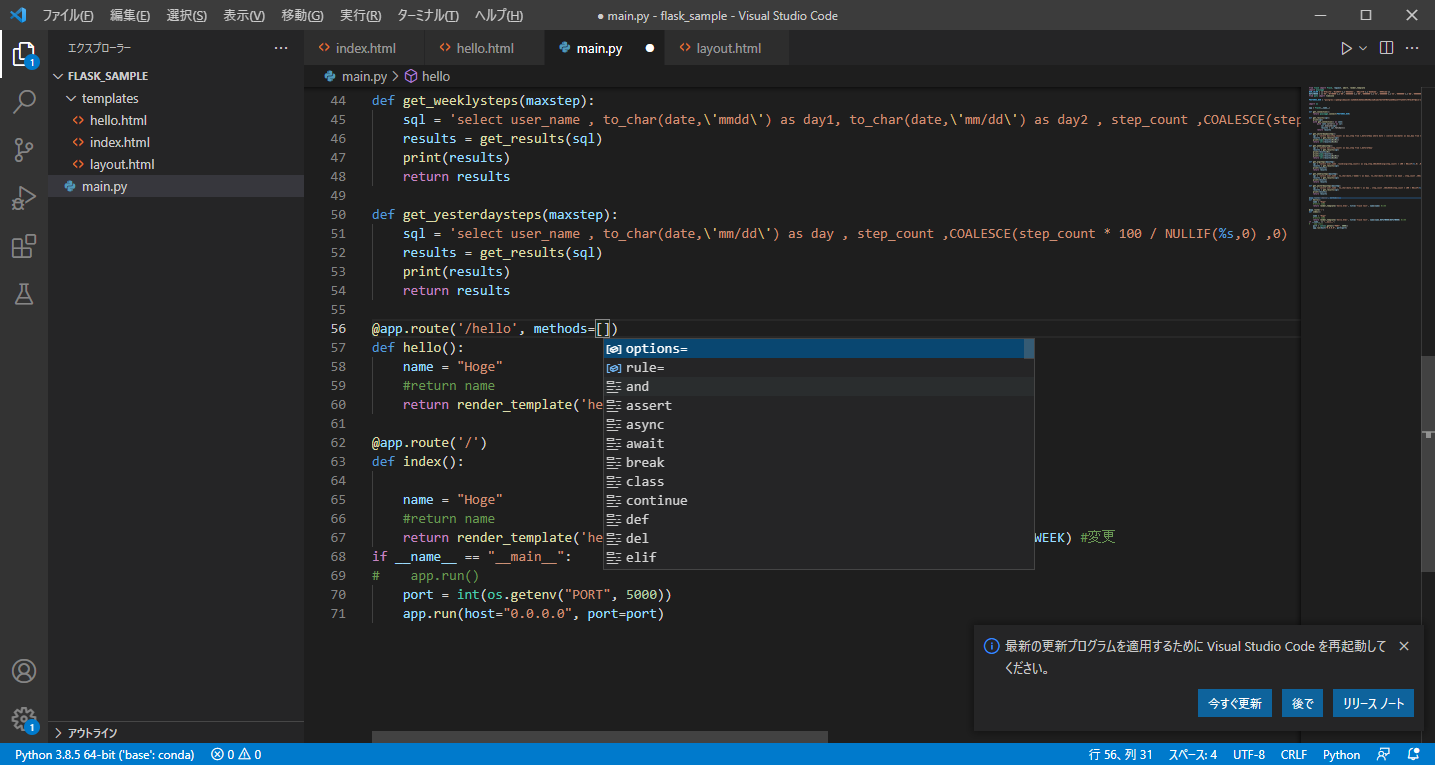Collapse the FLASK_SAMPLE project root

point(107,76)
